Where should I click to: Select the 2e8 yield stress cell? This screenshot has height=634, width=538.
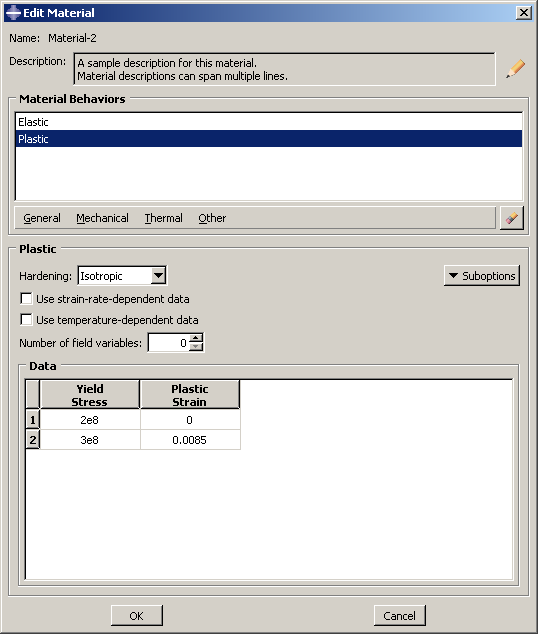click(x=89, y=420)
